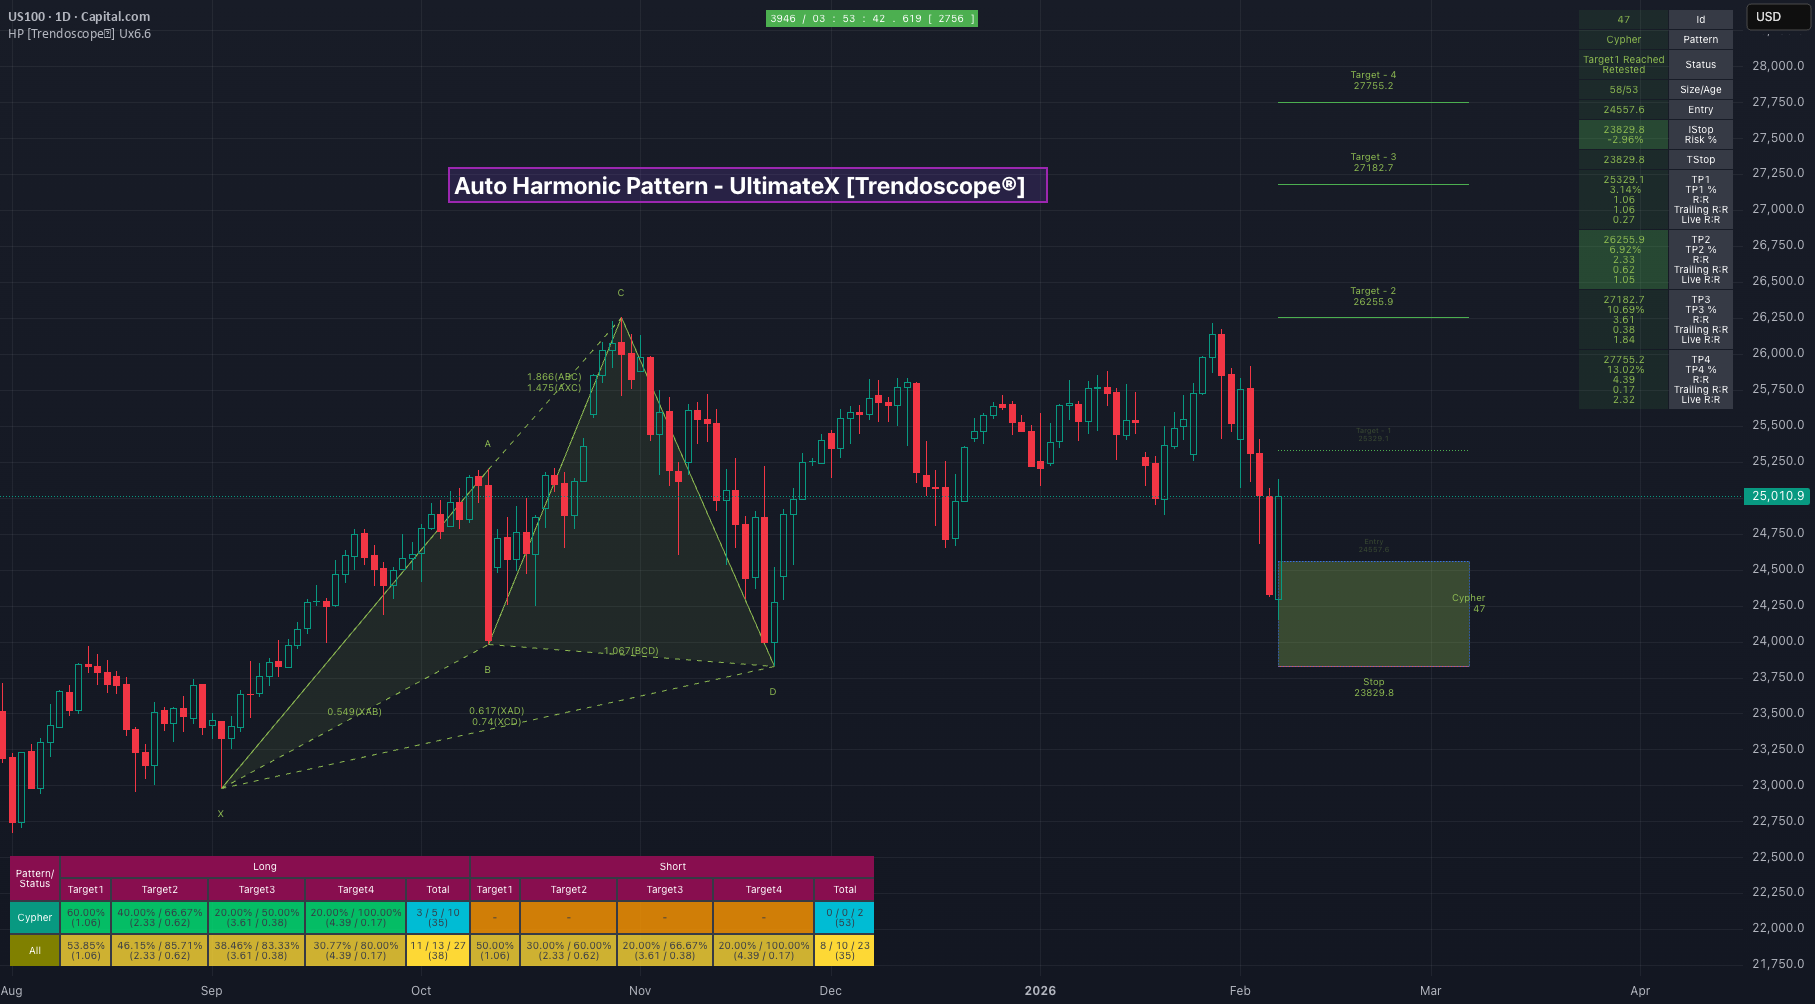This screenshot has height=1004, width=1815.
Task: Click the 0.617(XAD) ratio label
Action: 496,711
